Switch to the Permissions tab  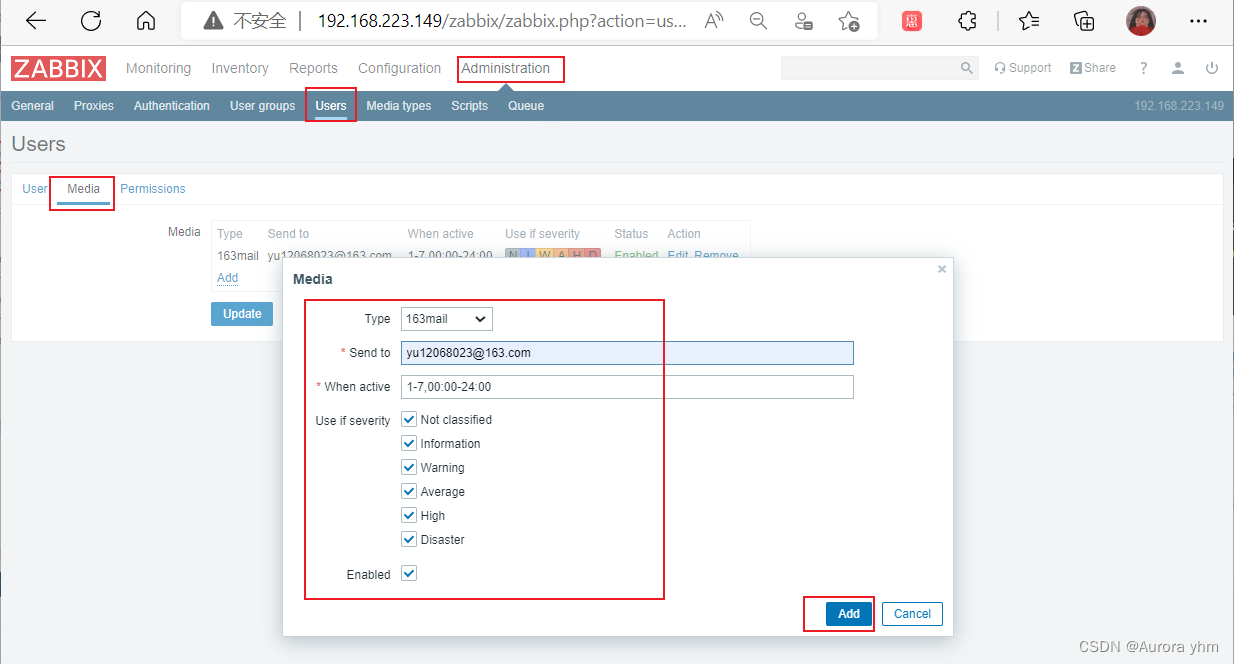[153, 188]
